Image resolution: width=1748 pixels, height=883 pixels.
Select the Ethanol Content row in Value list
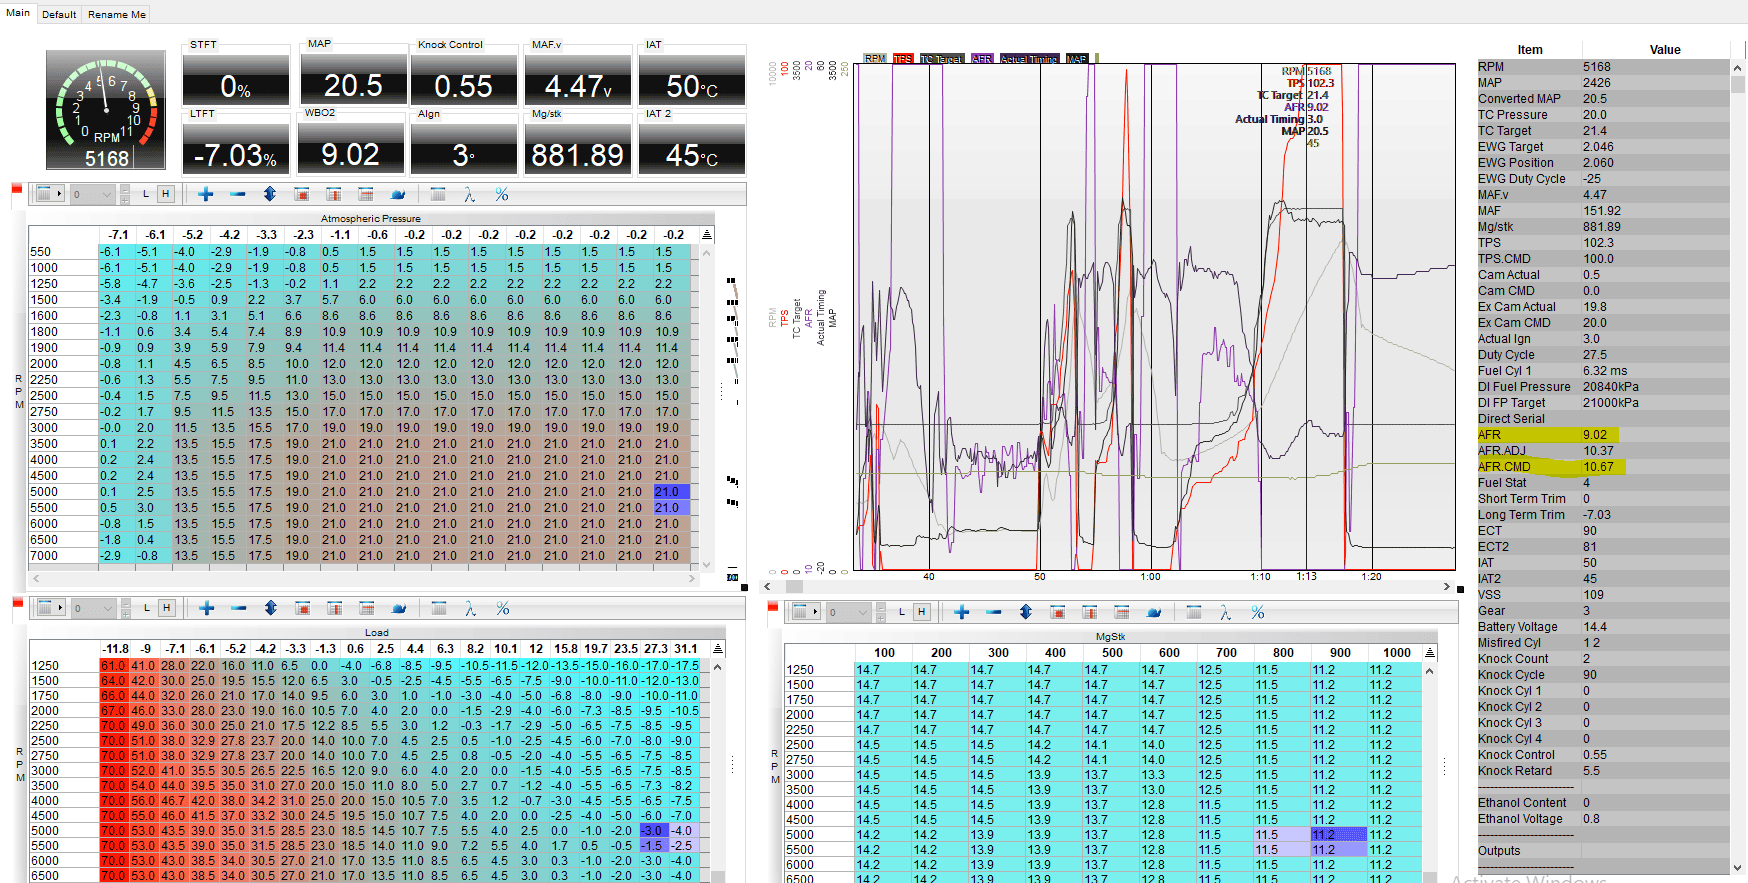click(1603, 803)
